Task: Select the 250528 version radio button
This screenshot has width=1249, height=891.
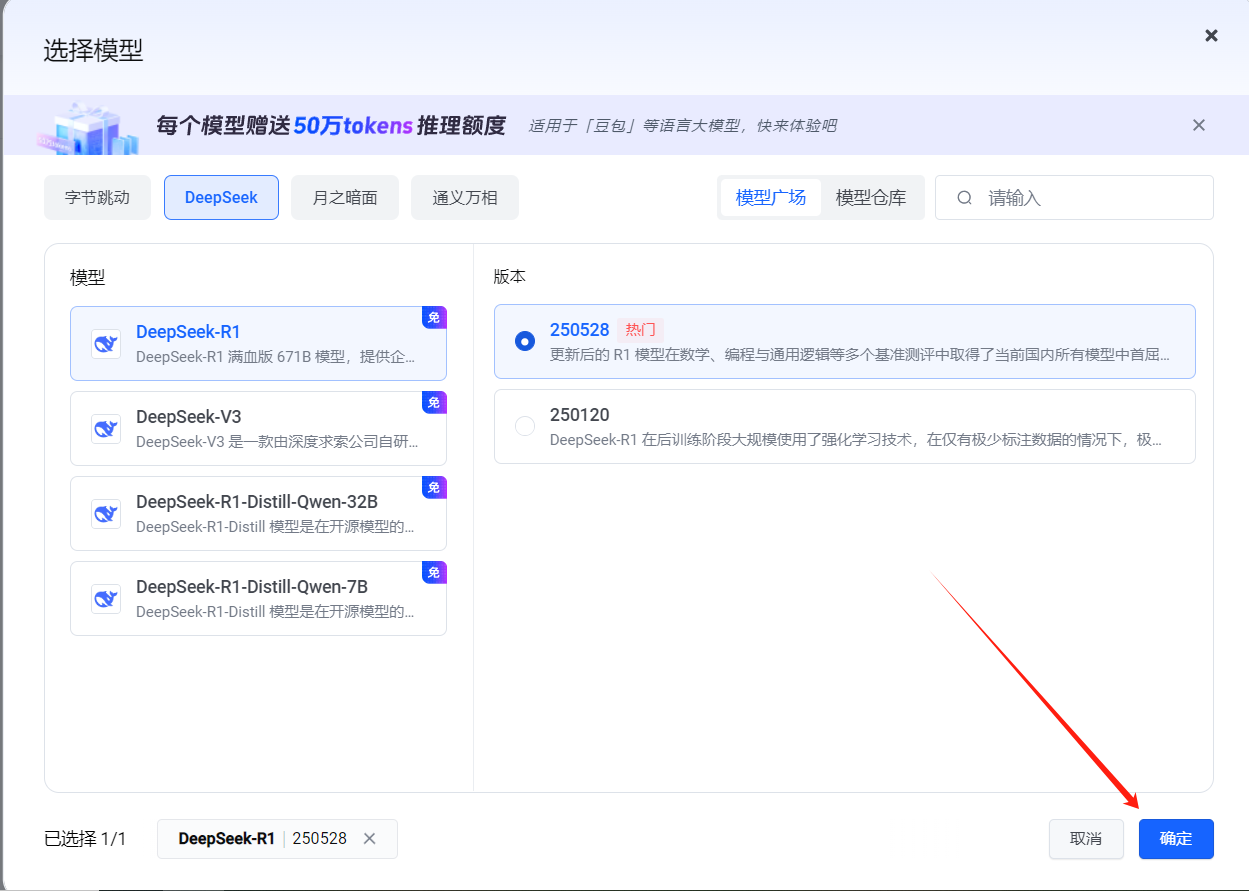Action: coord(524,341)
